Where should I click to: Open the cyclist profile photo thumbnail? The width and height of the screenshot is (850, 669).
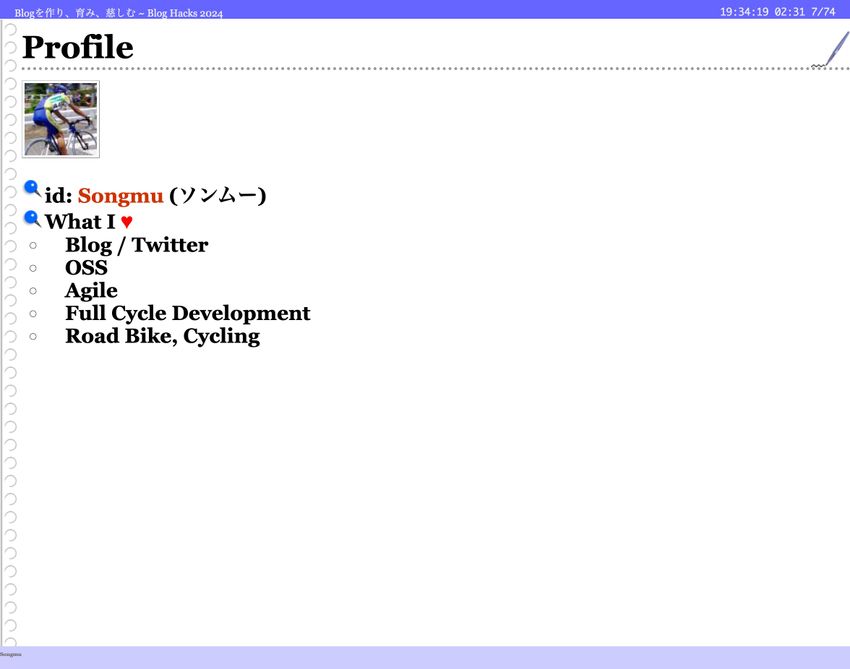coord(61,120)
